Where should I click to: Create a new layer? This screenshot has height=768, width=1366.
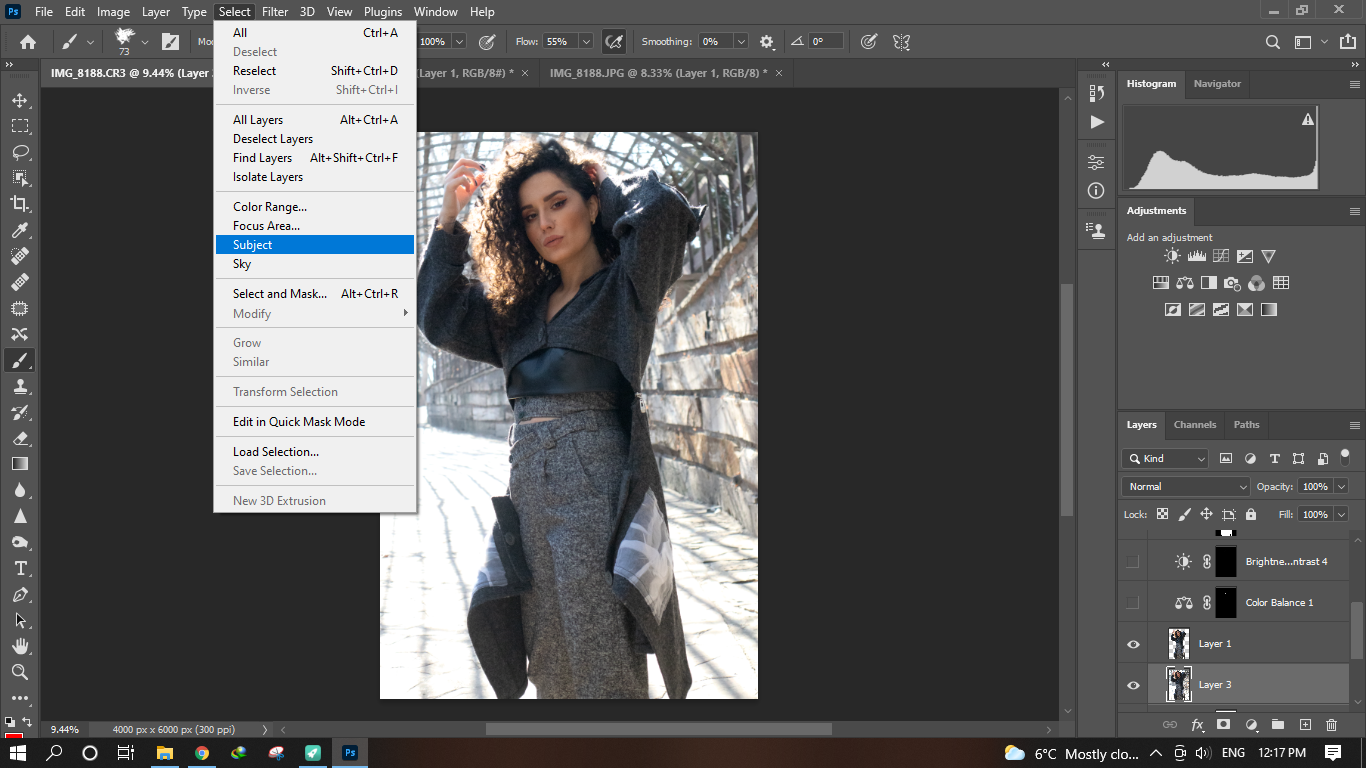click(1305, 725)
